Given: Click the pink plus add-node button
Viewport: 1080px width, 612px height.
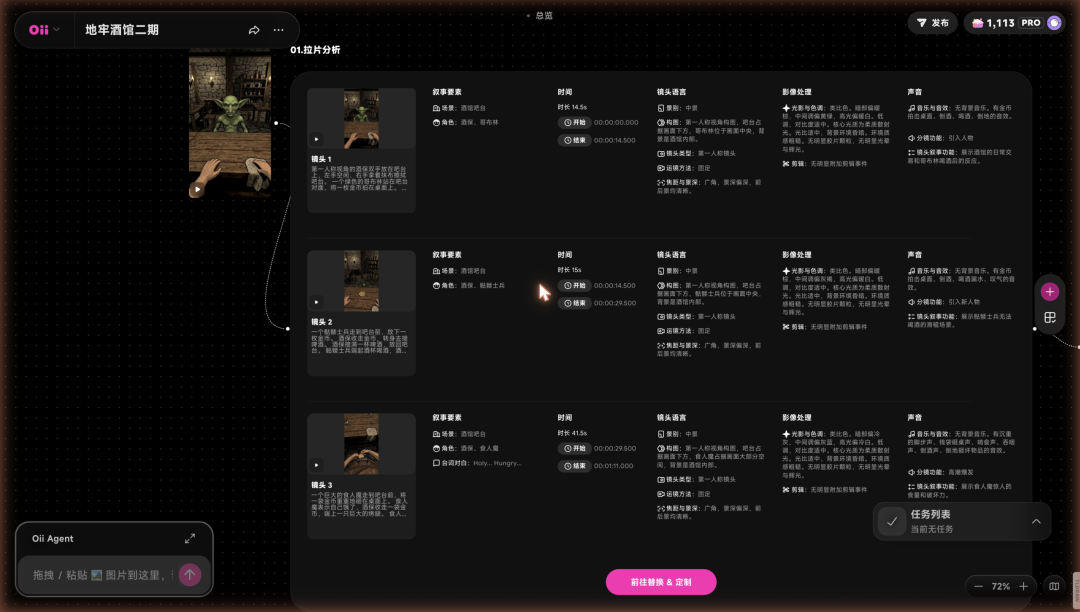Looking at the screenshot, I should (x=1050, y=292).
